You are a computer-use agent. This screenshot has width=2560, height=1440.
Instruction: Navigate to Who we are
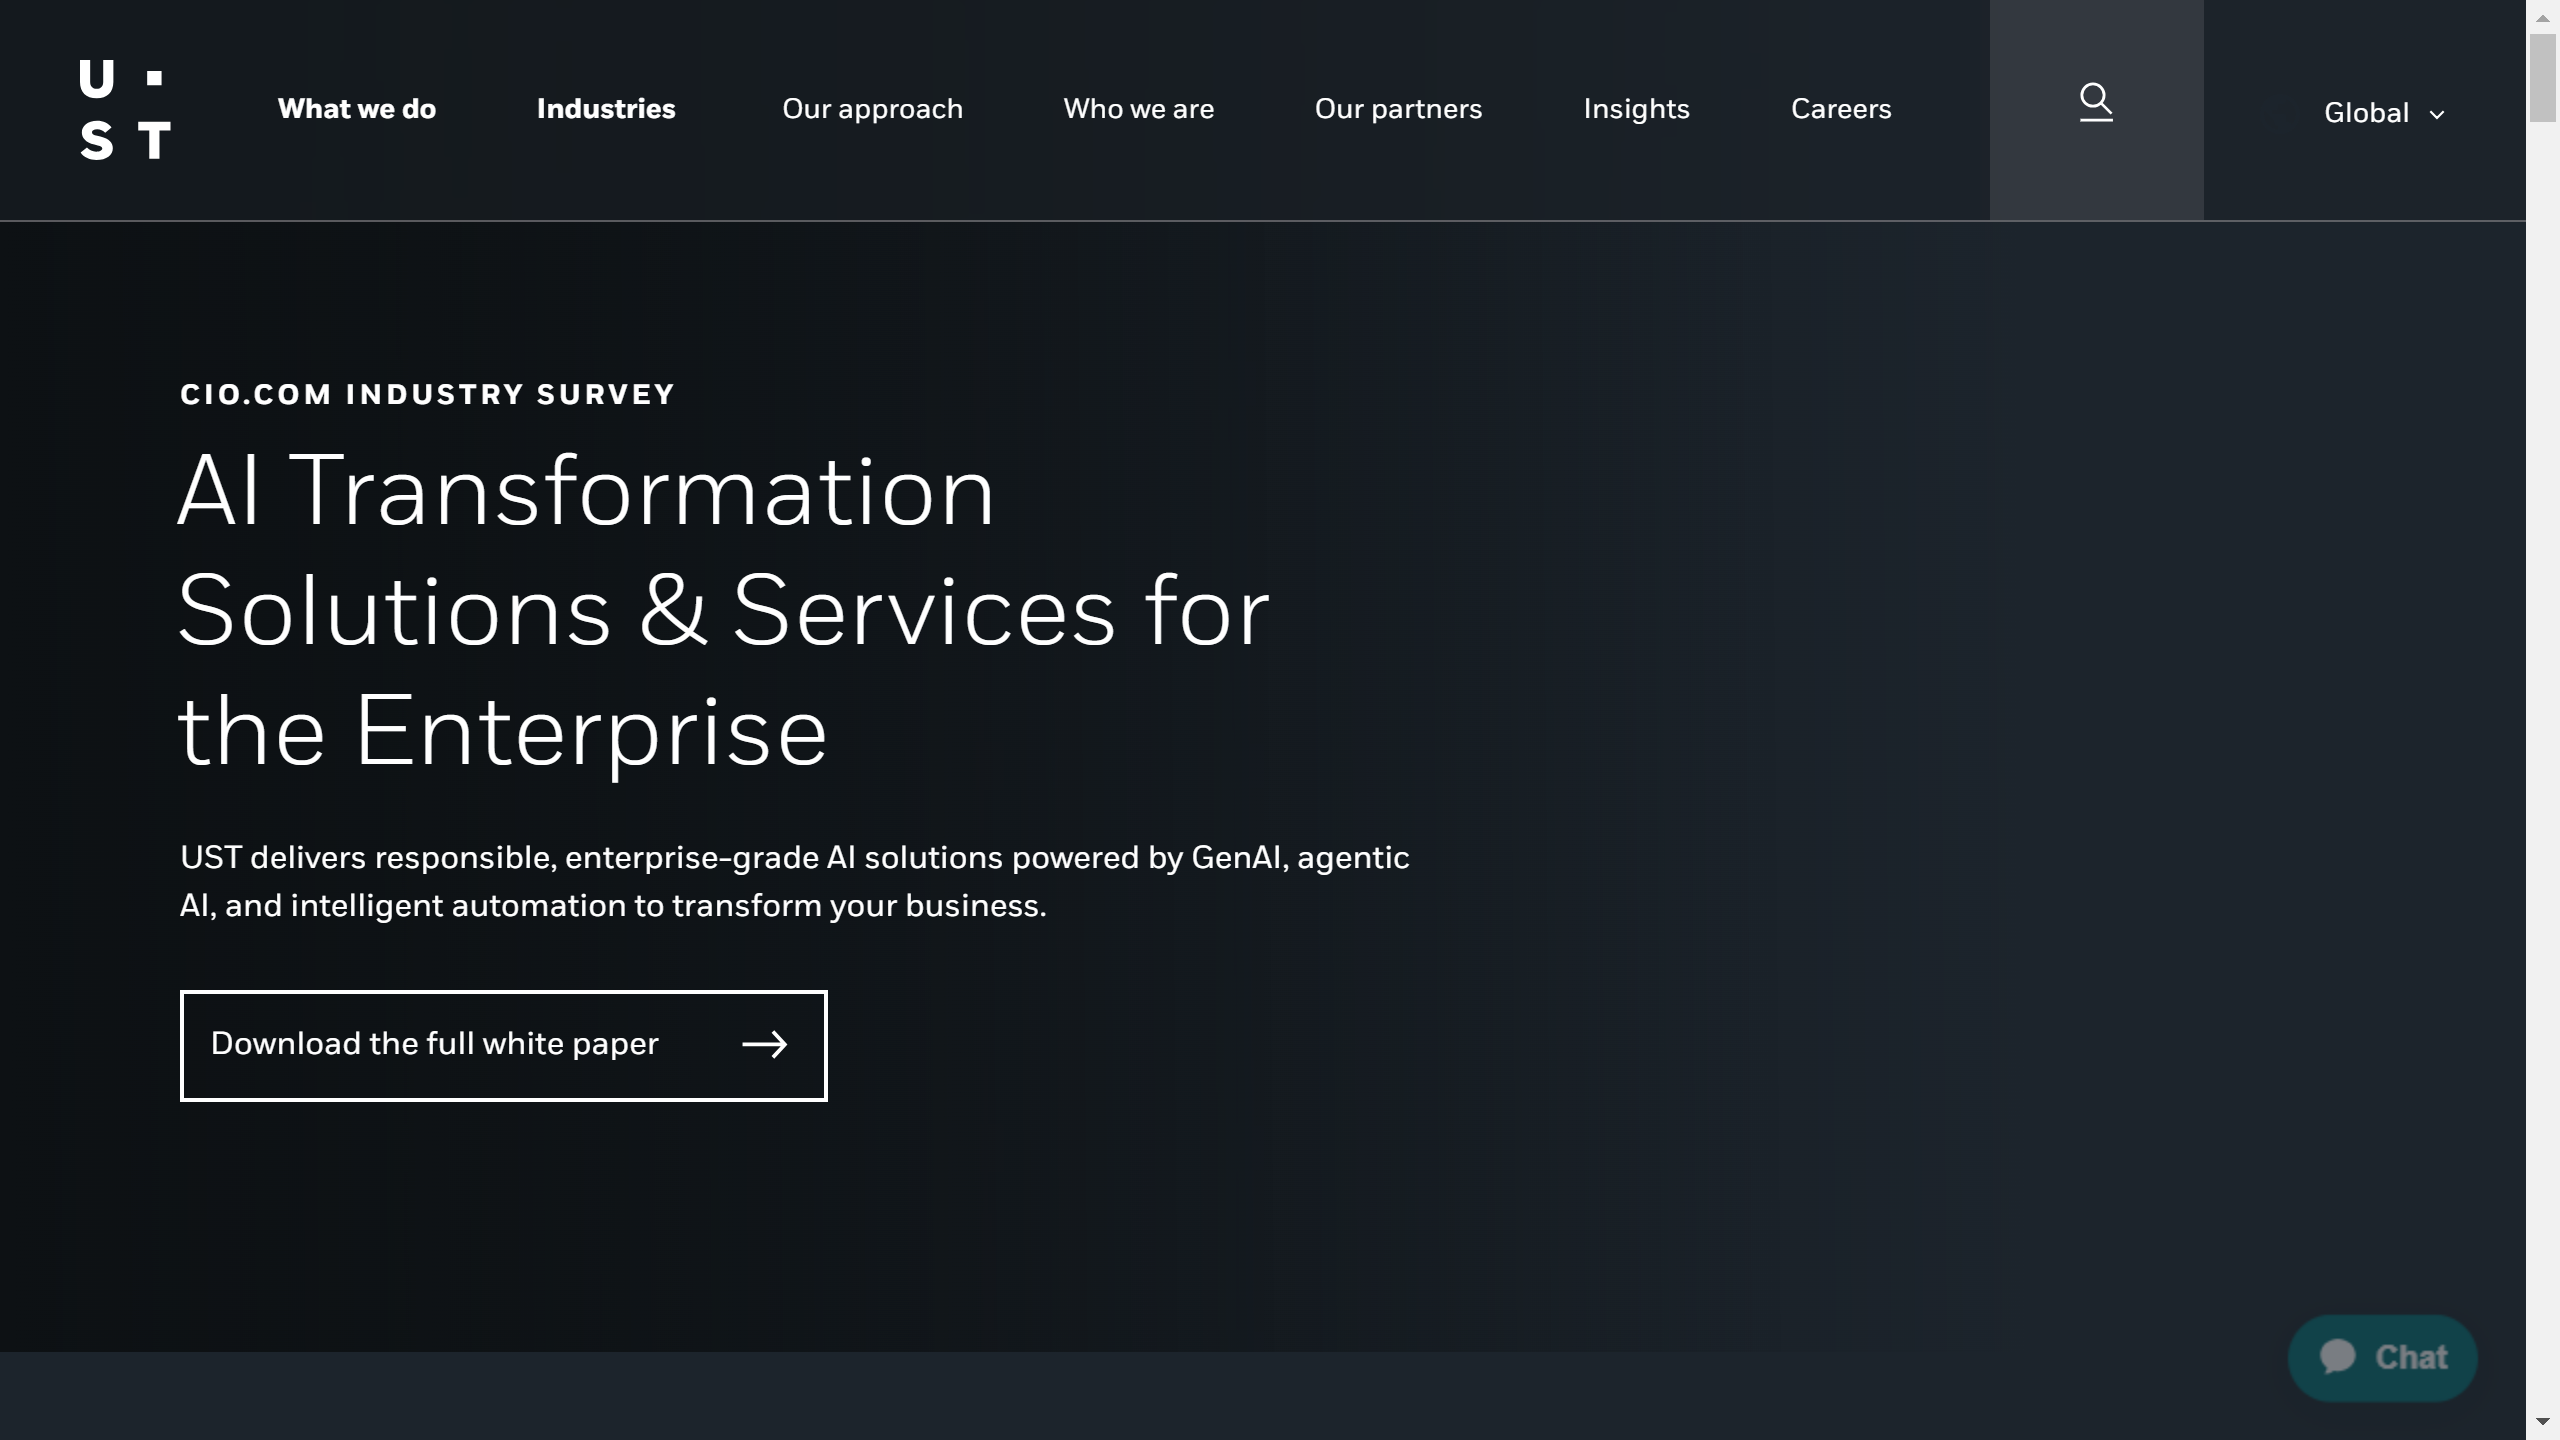click(x=1138, y=109)
